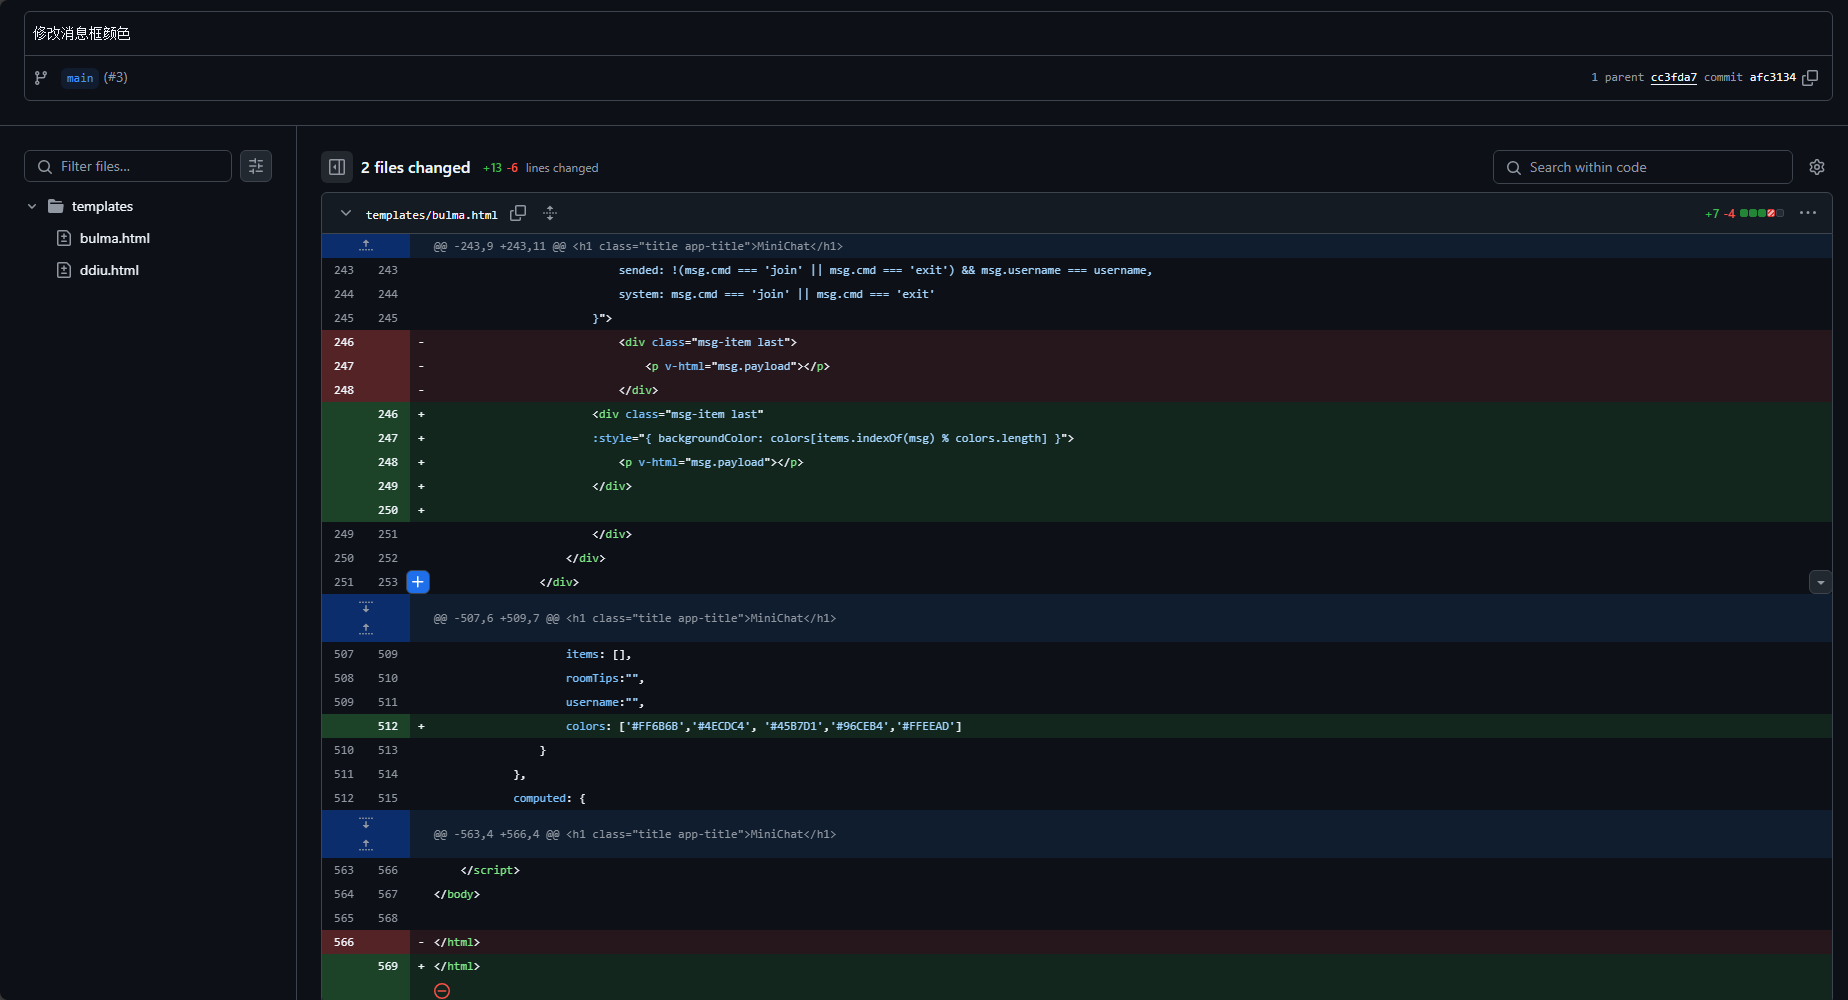Open parent commit cc3fda7

(1673, 77)
